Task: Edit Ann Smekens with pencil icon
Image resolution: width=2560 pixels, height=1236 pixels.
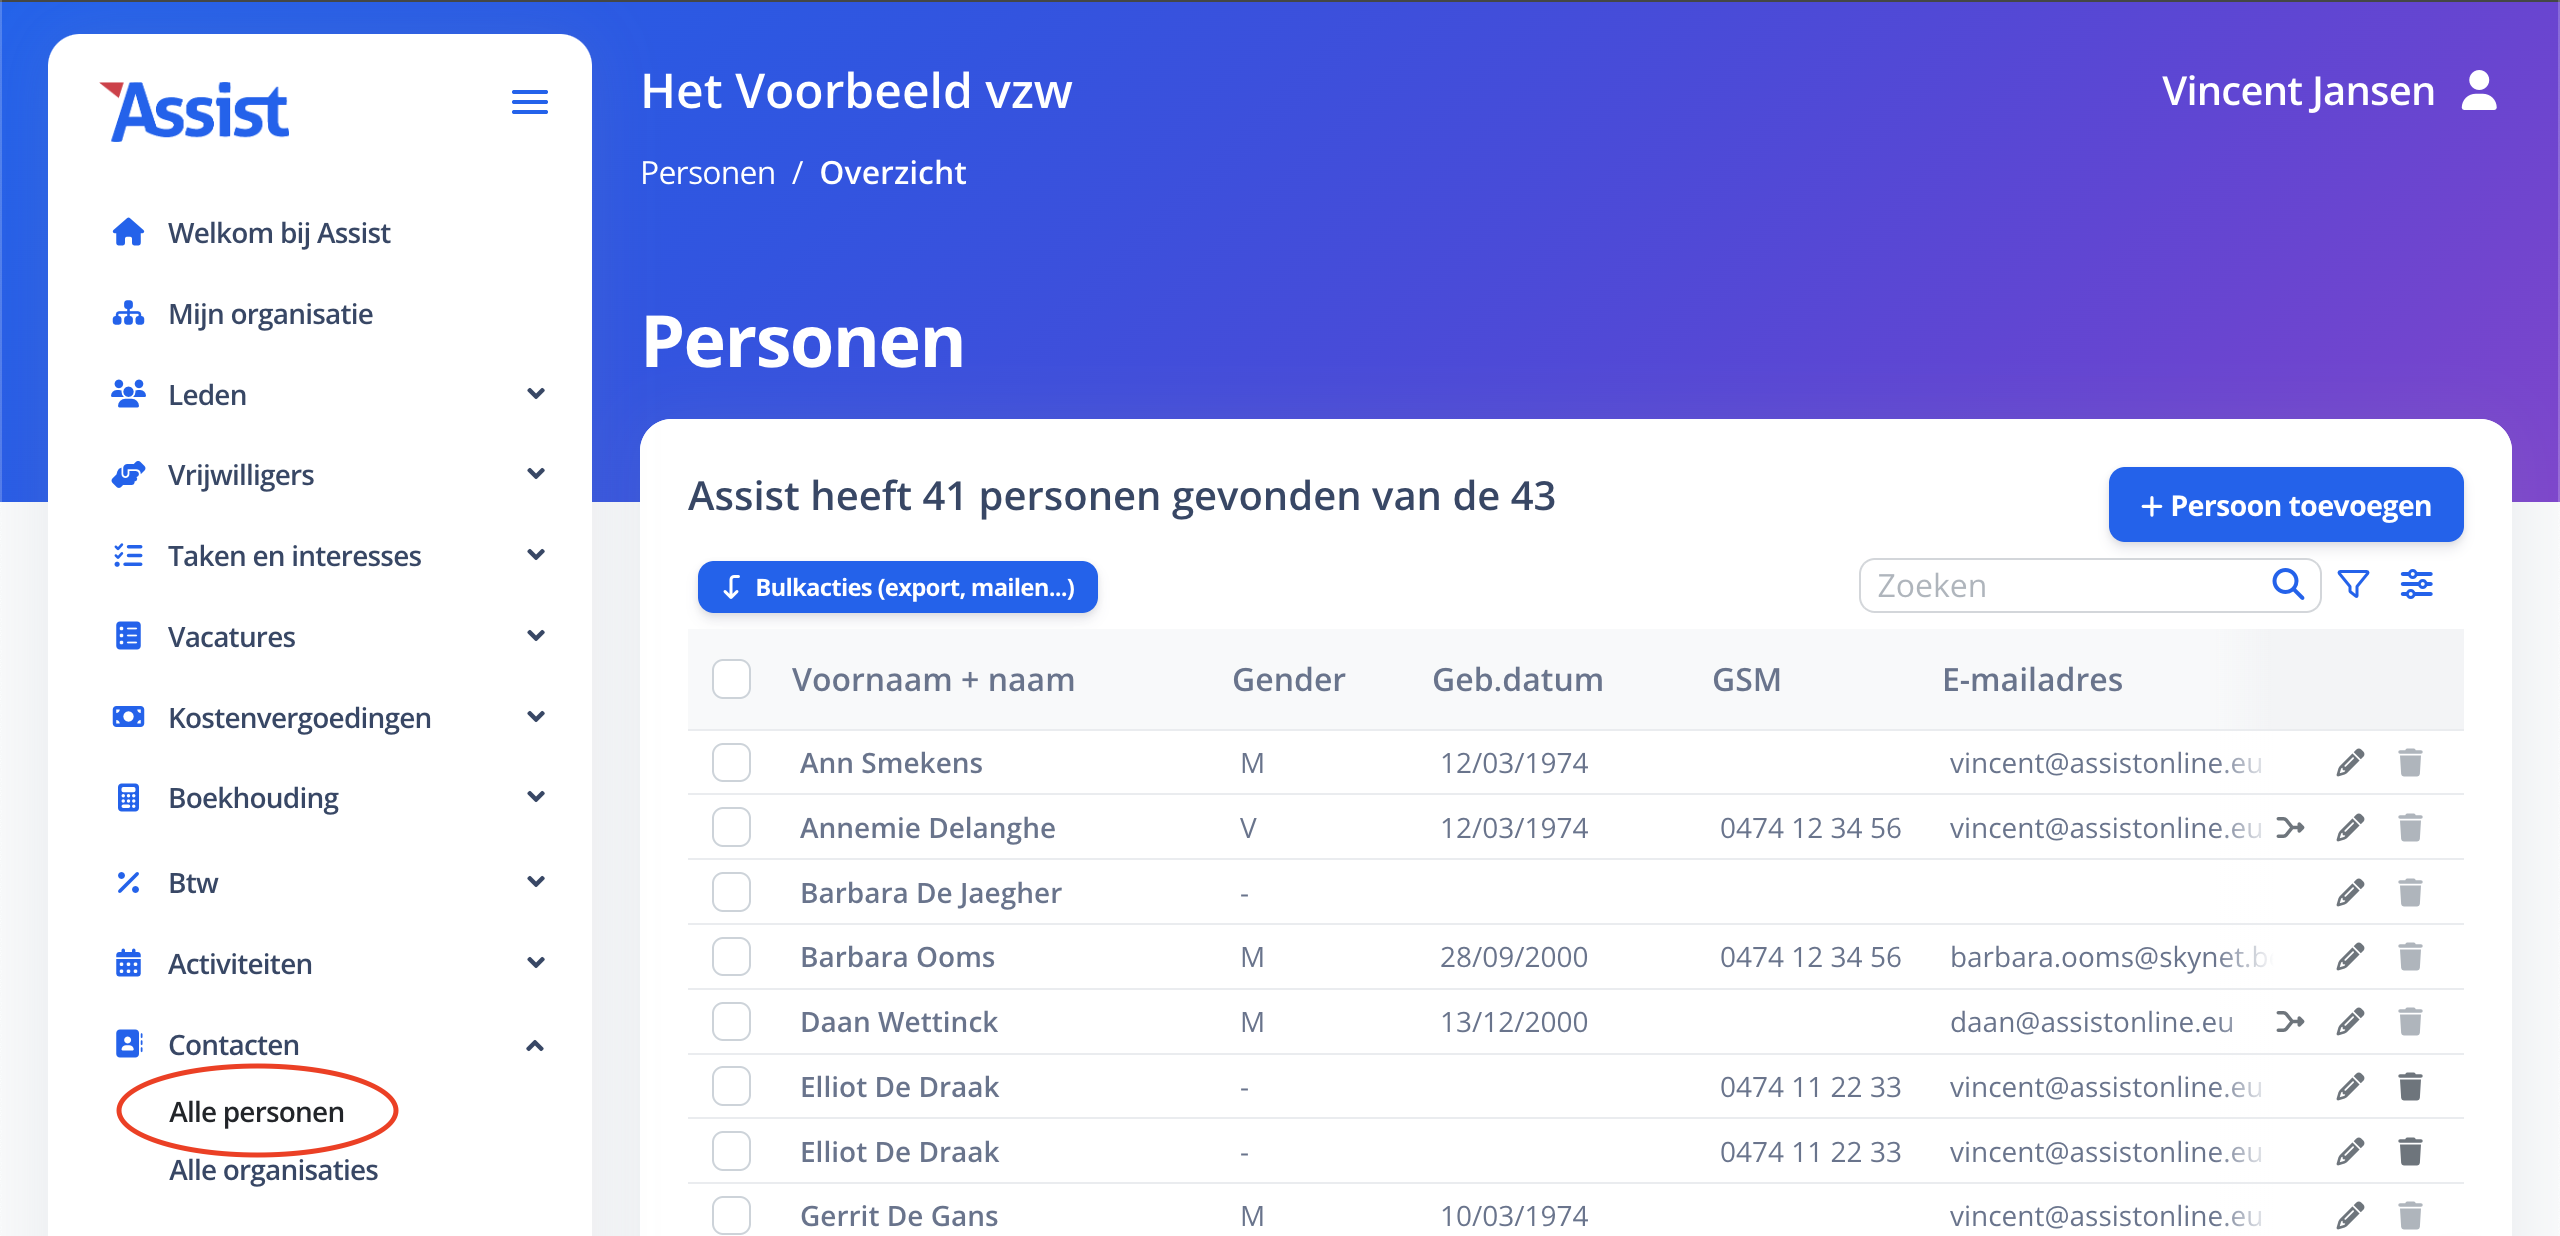Action: pyautogui.click(x=2350, y=763)
